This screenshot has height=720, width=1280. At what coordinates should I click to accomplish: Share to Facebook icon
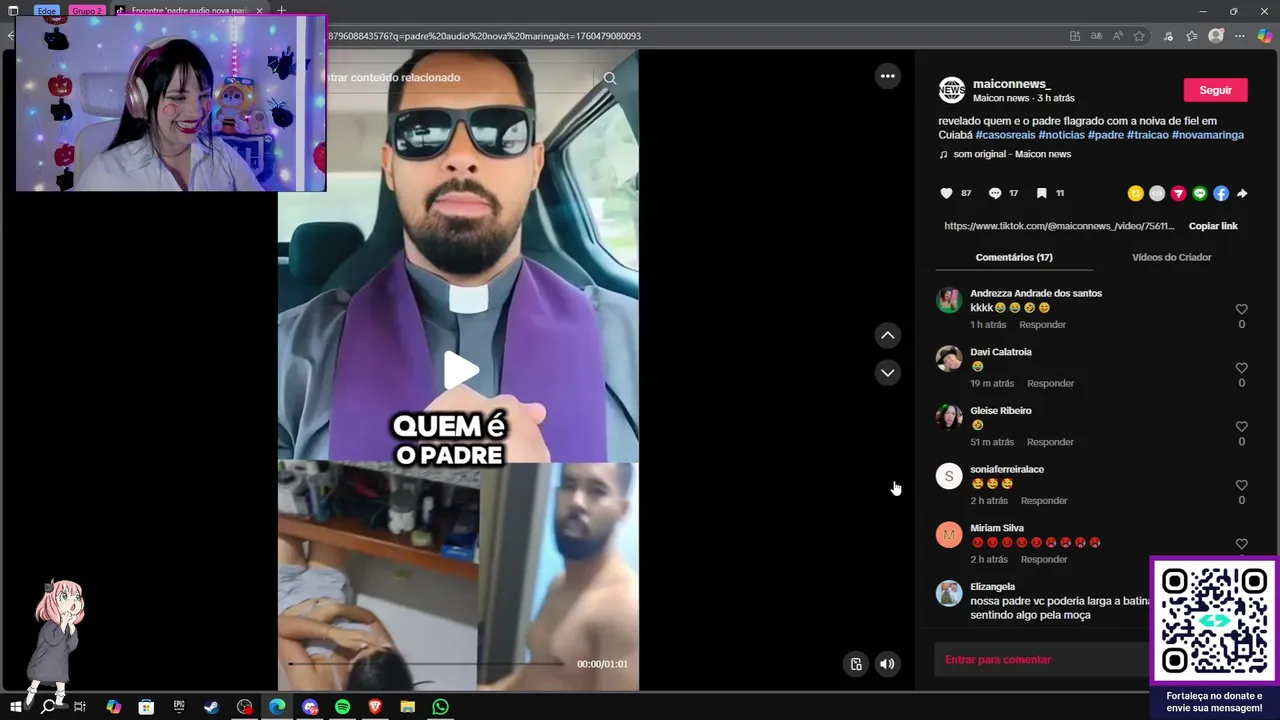[x=1221, y=193]
